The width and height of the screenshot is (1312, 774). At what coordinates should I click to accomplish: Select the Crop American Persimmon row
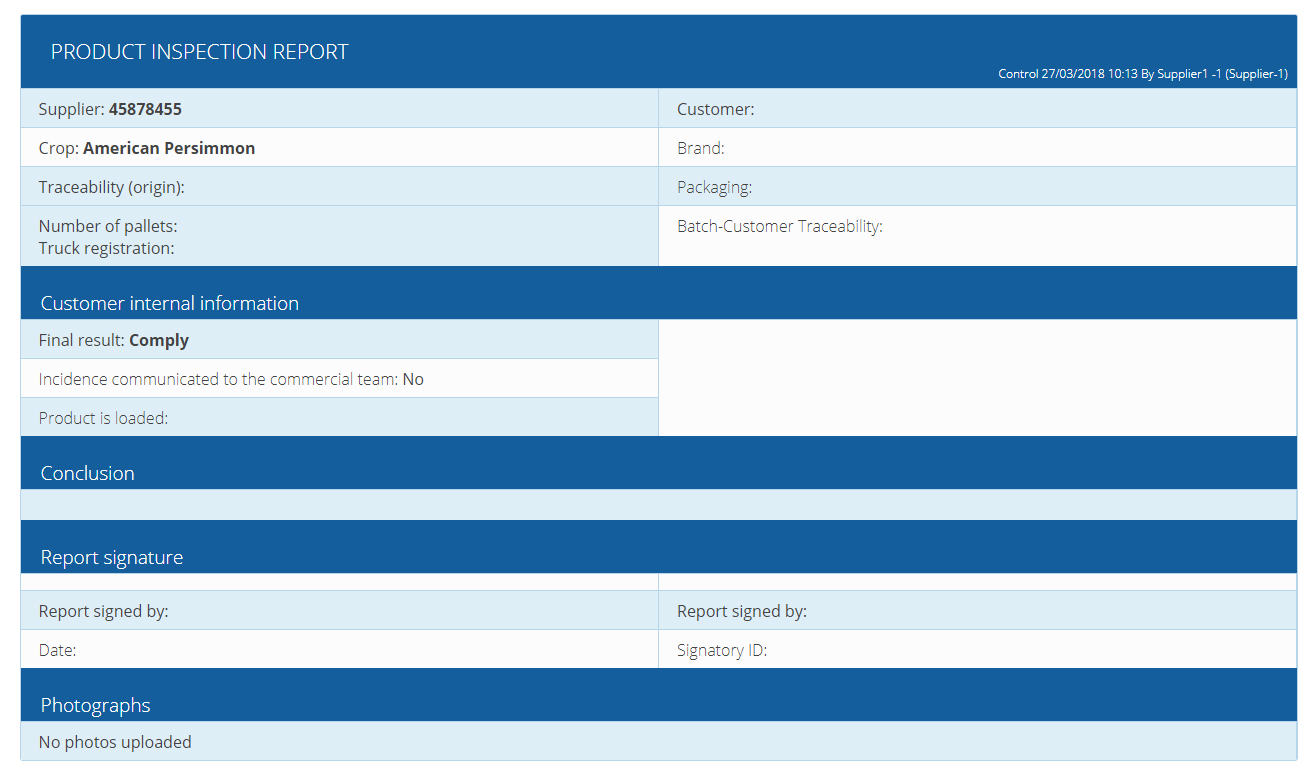[x=339, y=147]
